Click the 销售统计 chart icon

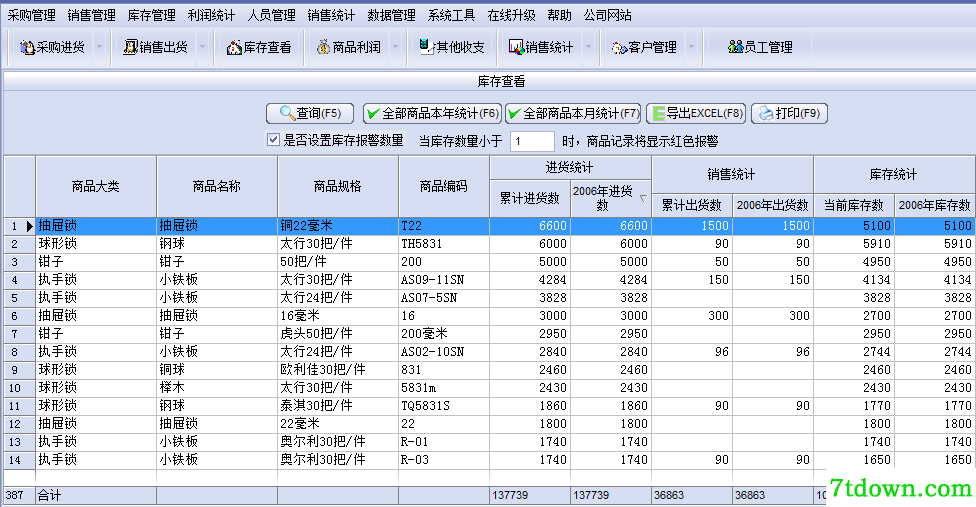[x=516, y=47]
